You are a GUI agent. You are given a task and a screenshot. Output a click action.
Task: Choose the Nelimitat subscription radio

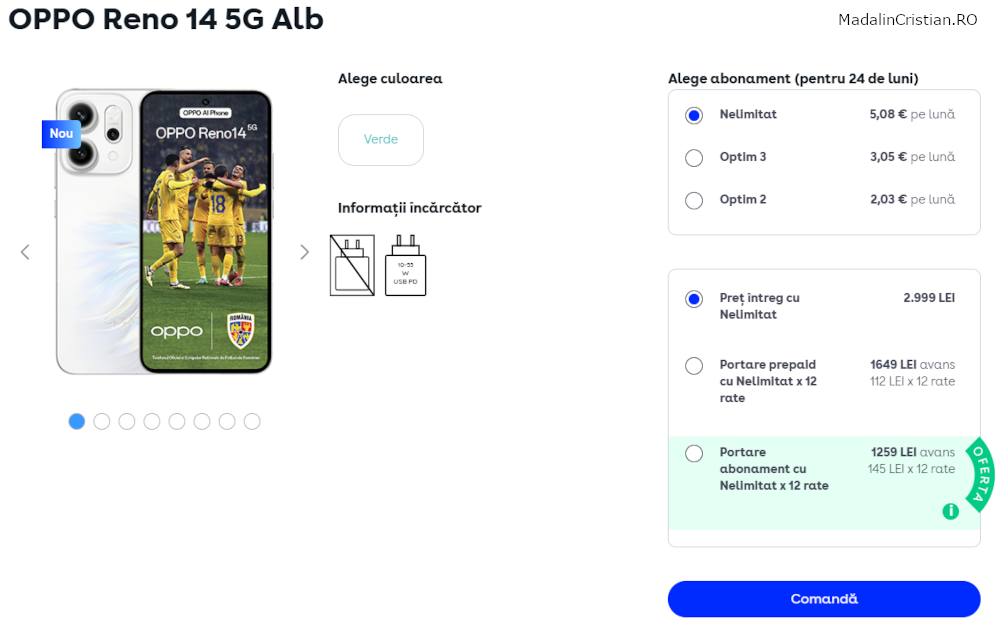(x=694, y=115)
